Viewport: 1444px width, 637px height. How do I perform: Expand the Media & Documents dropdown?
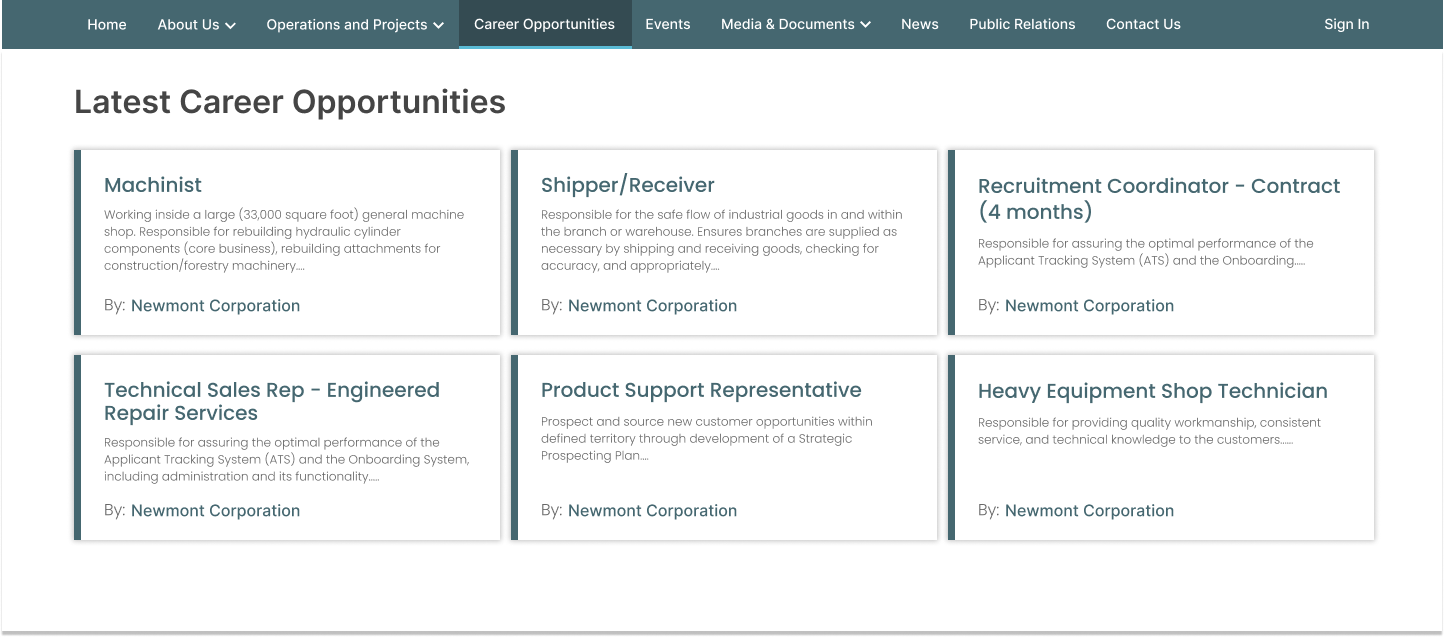tap(795, 24)
